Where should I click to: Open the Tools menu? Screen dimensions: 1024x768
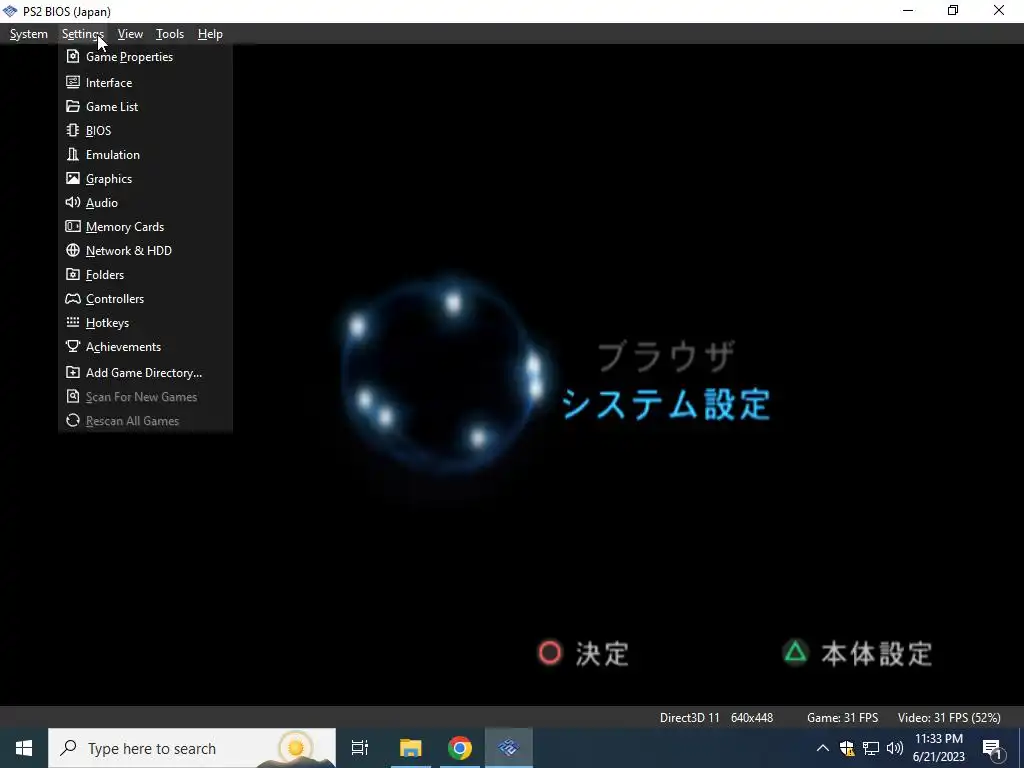(170, 34)
